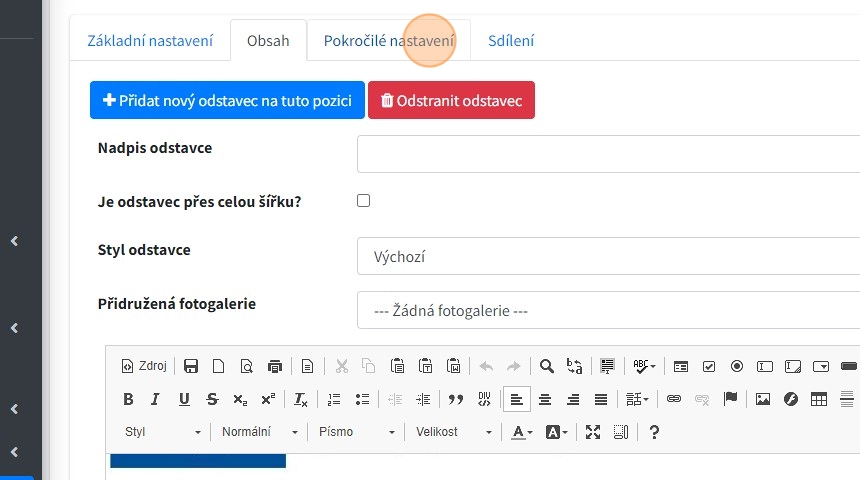Open the Základní nastavení tab
This screenshot has width=860, height=480.
[150, 41]
